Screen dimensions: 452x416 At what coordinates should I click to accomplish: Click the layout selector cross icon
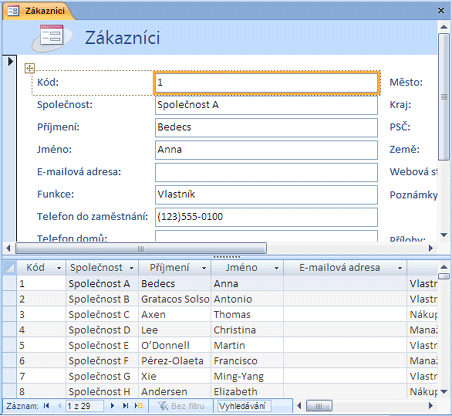pyautogui.click(x=30, y=68)
